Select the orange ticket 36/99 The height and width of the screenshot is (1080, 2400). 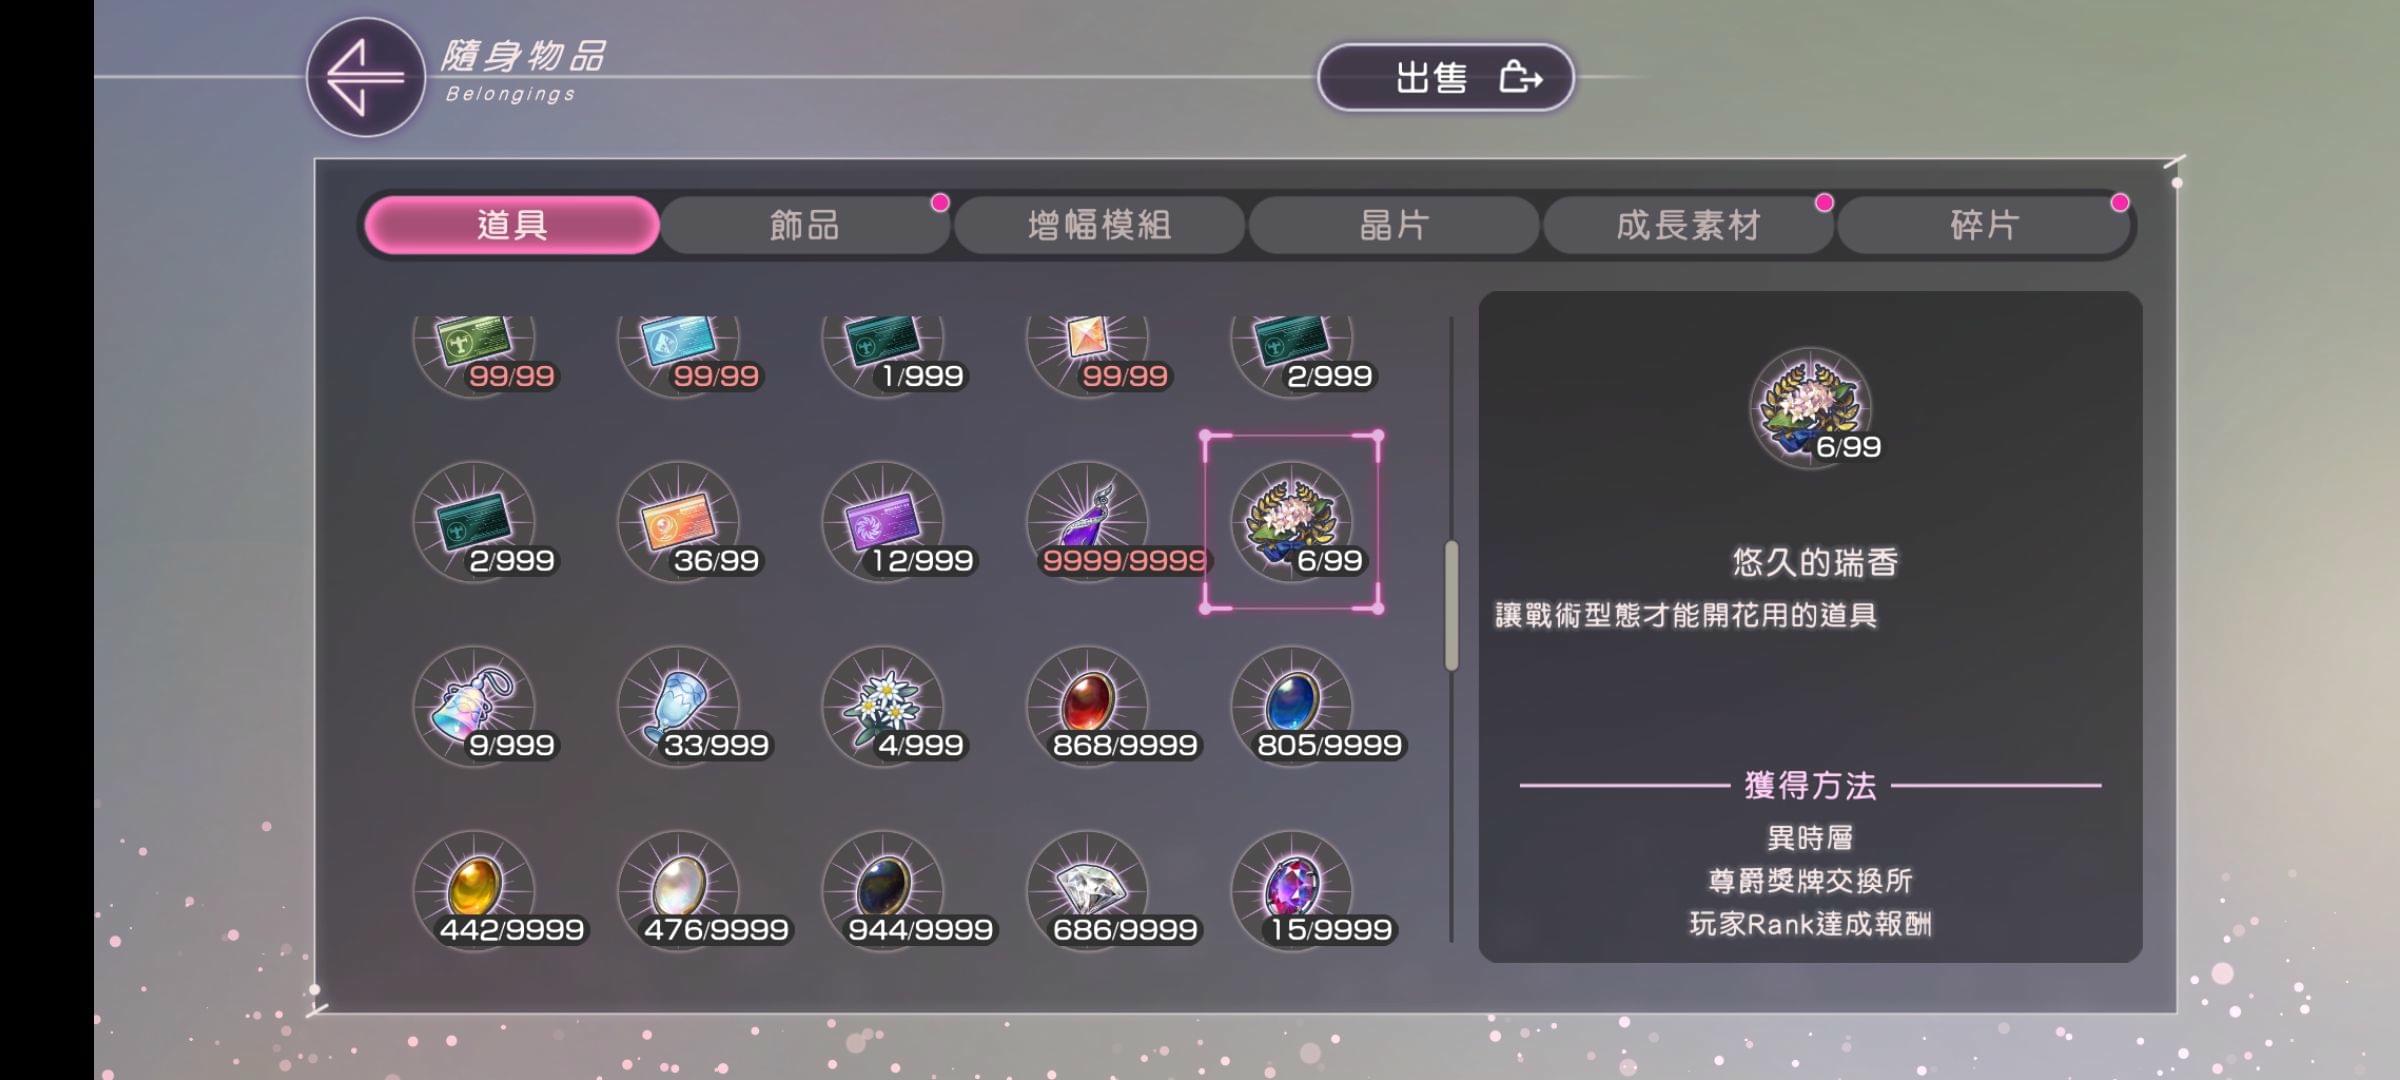679,521
